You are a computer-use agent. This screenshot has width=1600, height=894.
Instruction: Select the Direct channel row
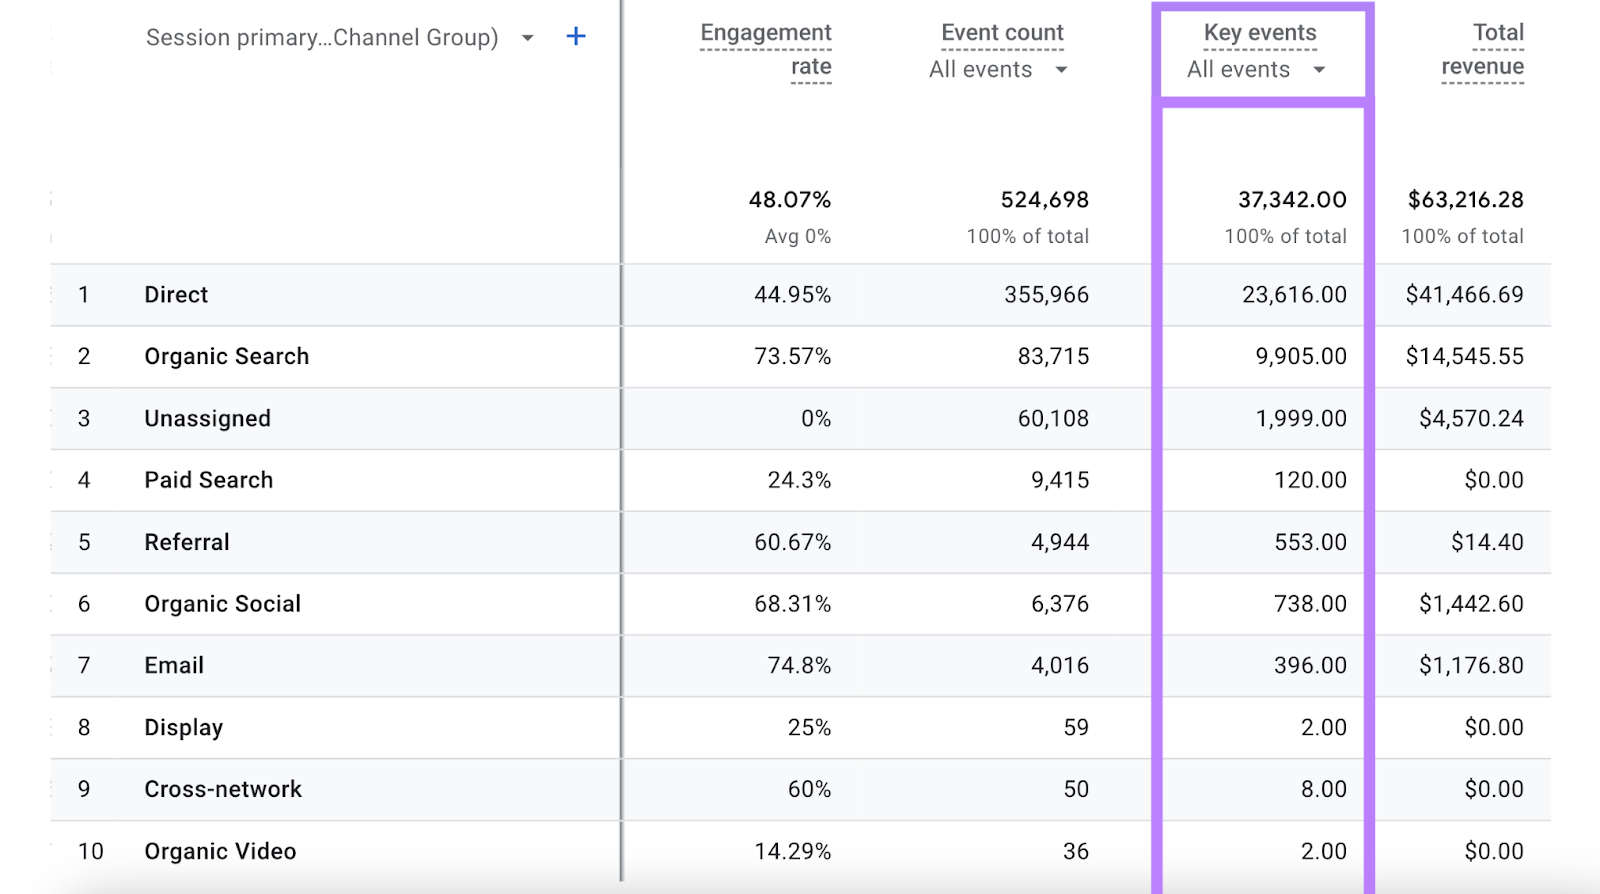coord(176,295)
